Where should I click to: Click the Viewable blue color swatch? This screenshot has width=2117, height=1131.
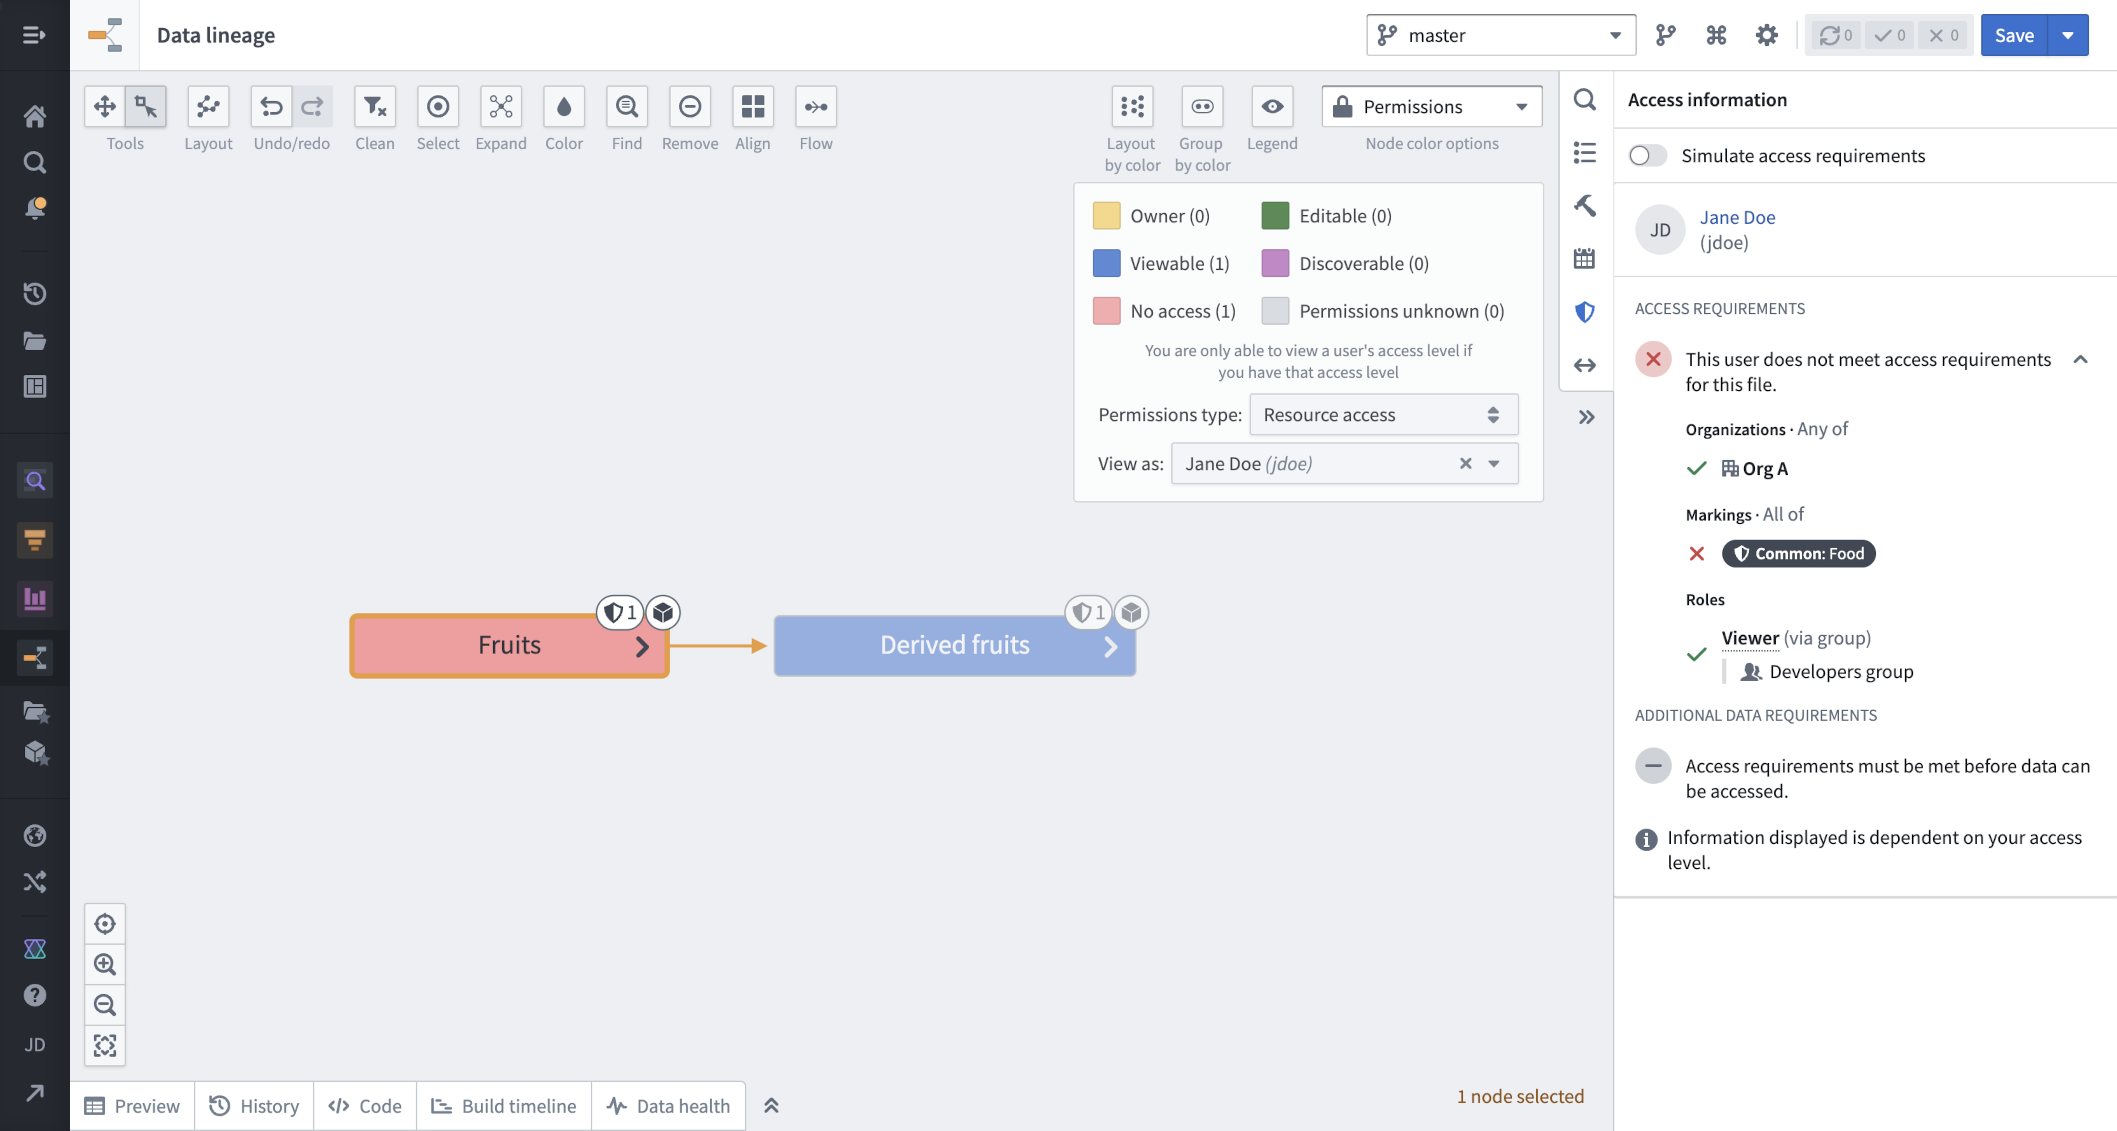[x=1106, y=264]
